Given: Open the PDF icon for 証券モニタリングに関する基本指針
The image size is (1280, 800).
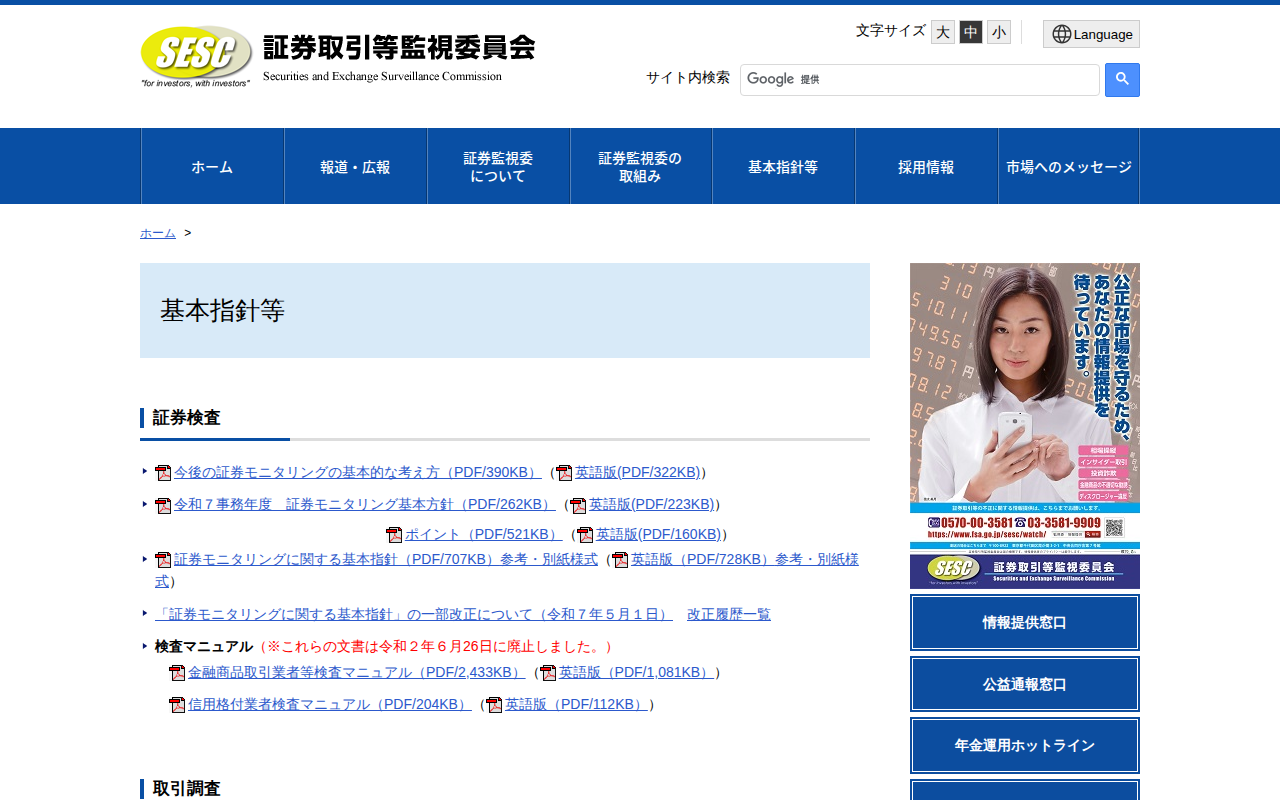Looking at the screenshot, I should pyautogui.click(x=162, y=558).
